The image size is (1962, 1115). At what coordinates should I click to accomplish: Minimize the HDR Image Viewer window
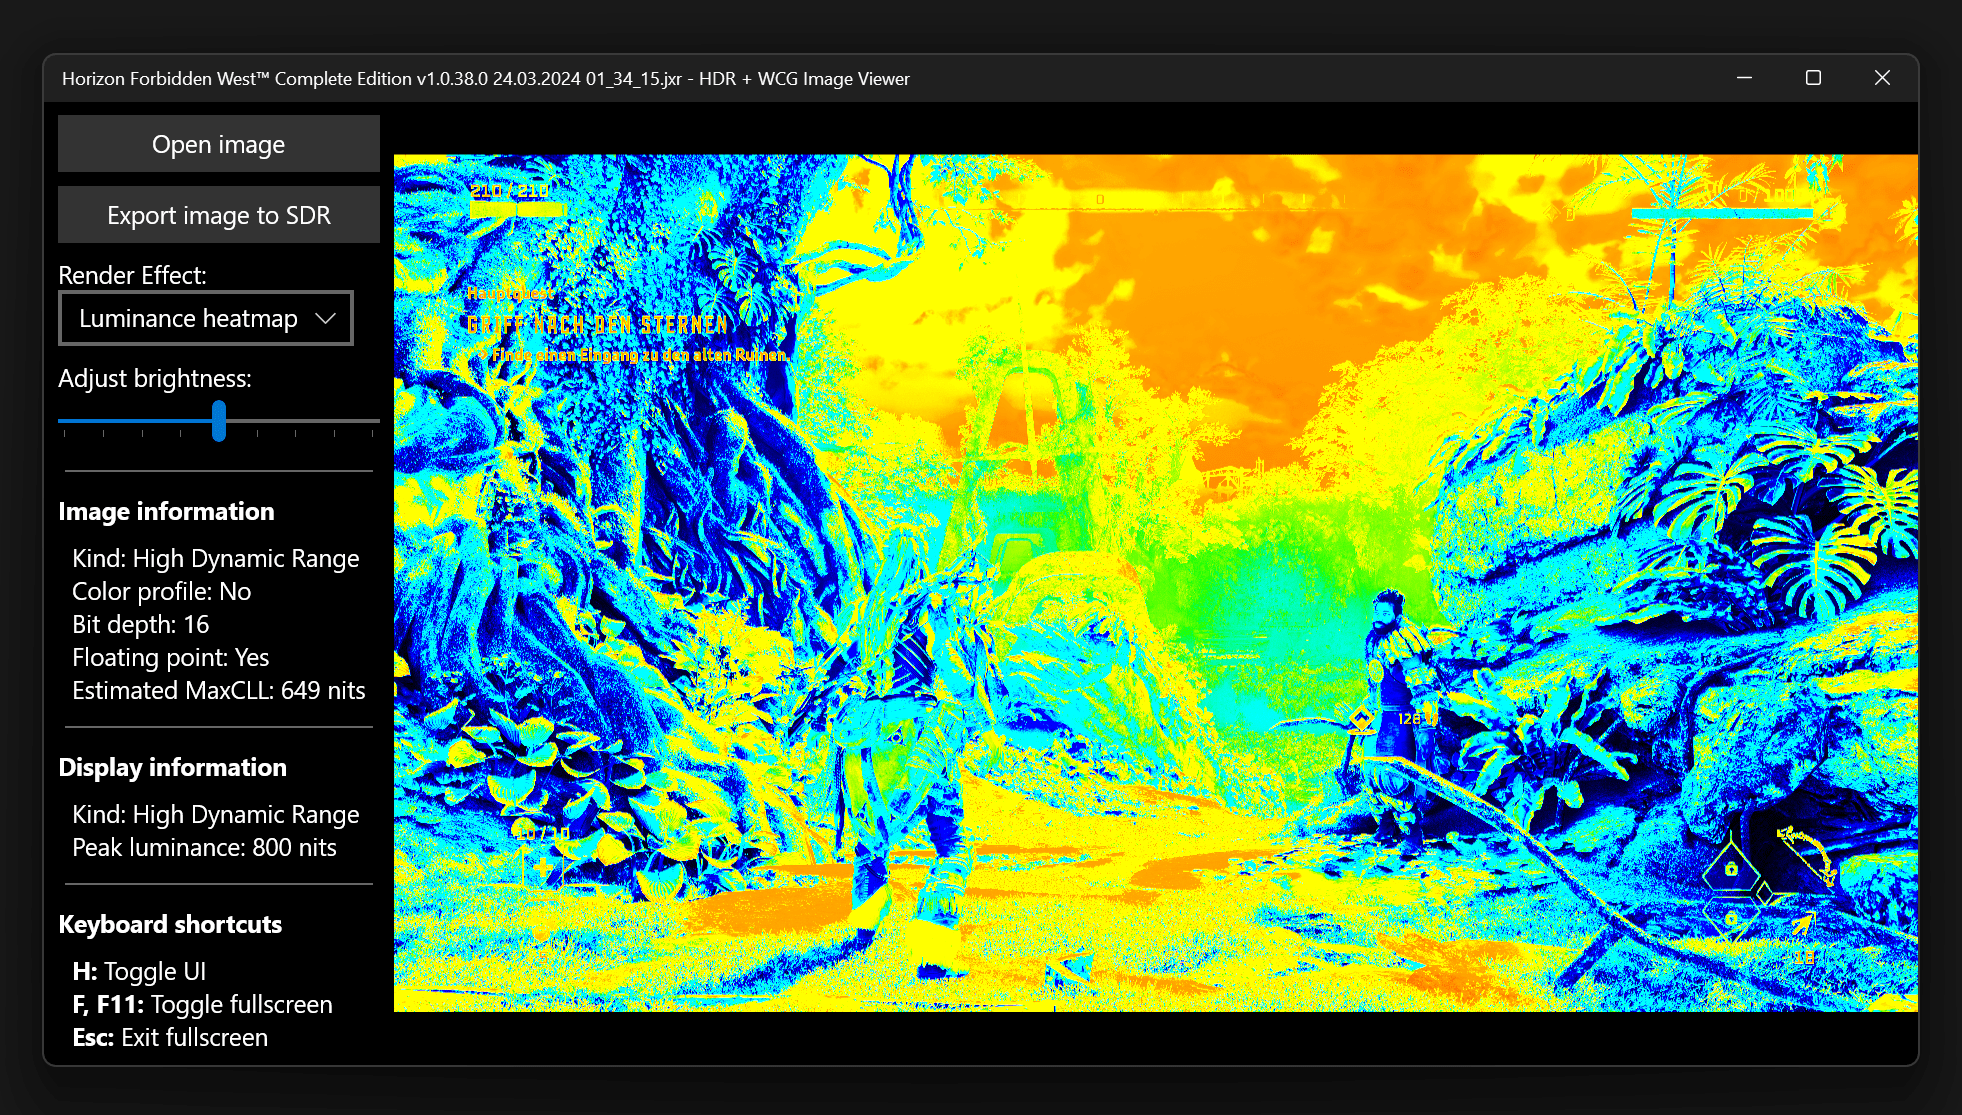point(1744,78)
